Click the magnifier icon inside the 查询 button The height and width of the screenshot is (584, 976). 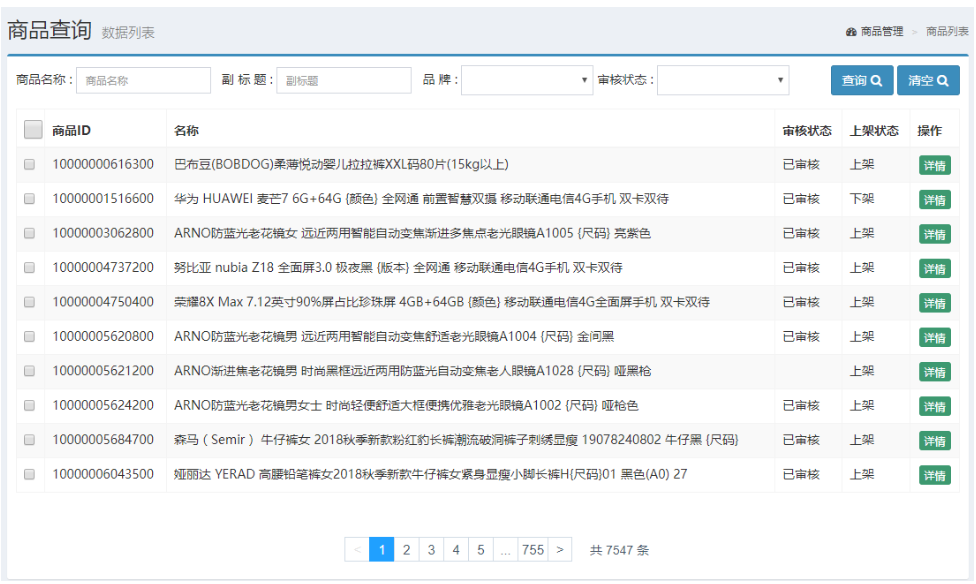pos(876,80)
